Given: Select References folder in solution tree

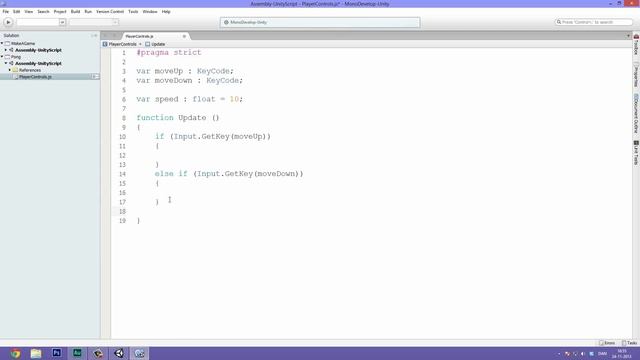Looking at the screenshot, I should [30, 70].
